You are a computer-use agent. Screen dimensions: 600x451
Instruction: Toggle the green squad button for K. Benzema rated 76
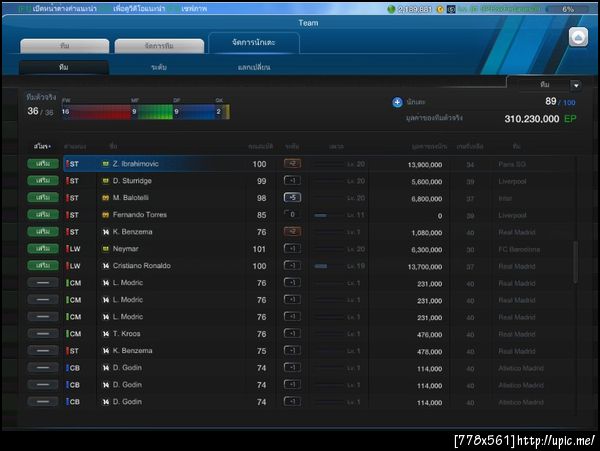pos(43,231)
